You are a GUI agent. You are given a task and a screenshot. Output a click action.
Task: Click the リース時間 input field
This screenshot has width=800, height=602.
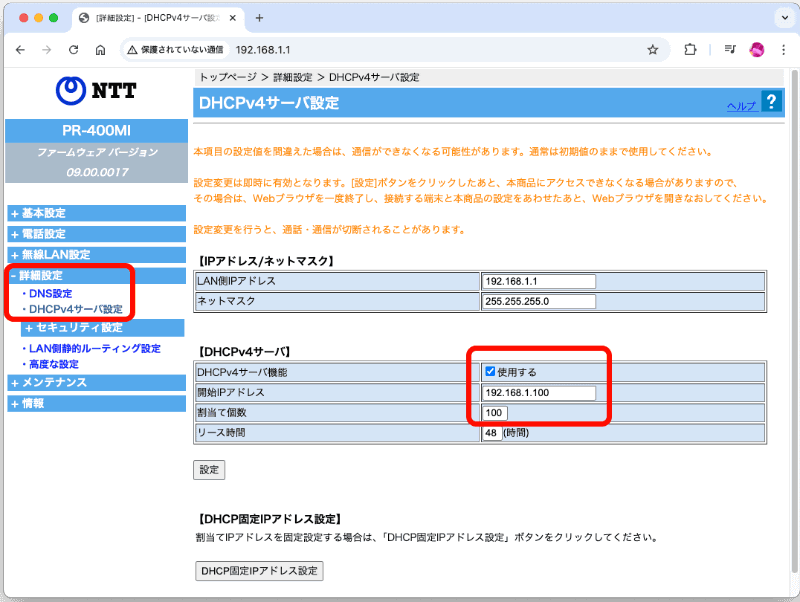(x=494, y=434)
